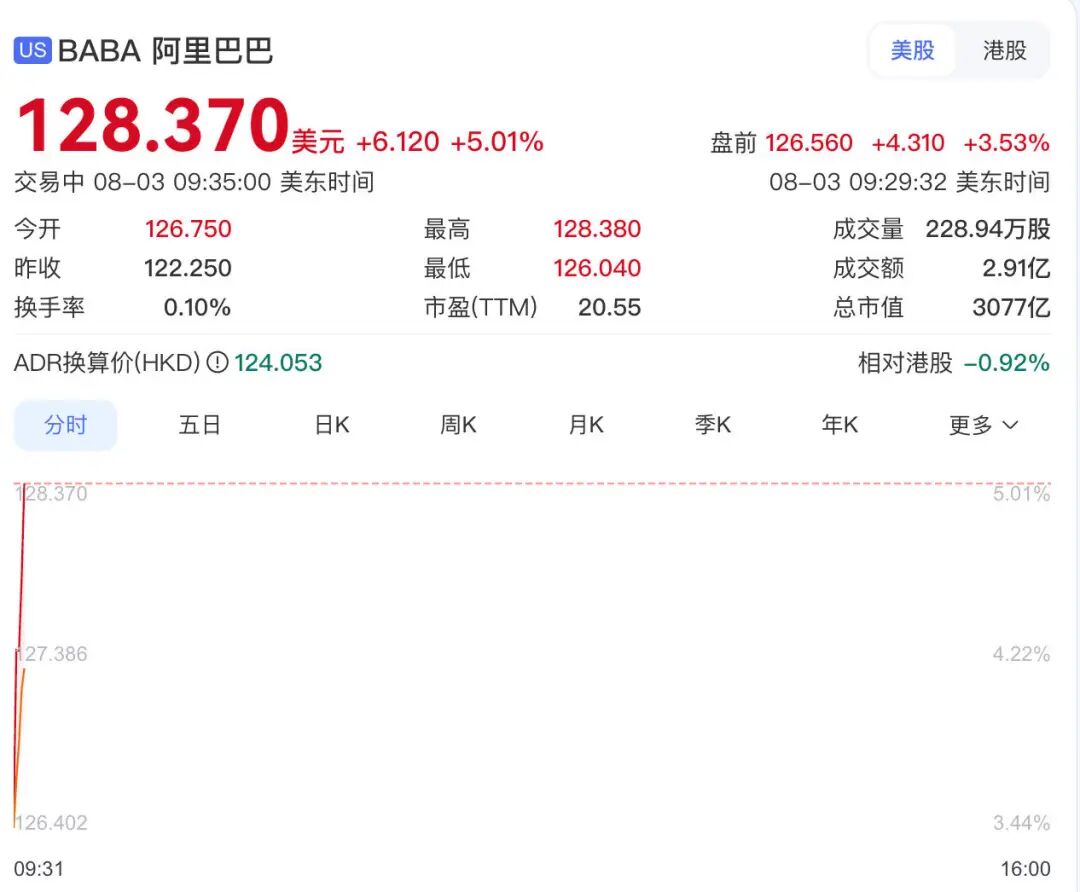Toggle to 港股 market view
1080x892 pixels.
click(x=1004, y=50)
